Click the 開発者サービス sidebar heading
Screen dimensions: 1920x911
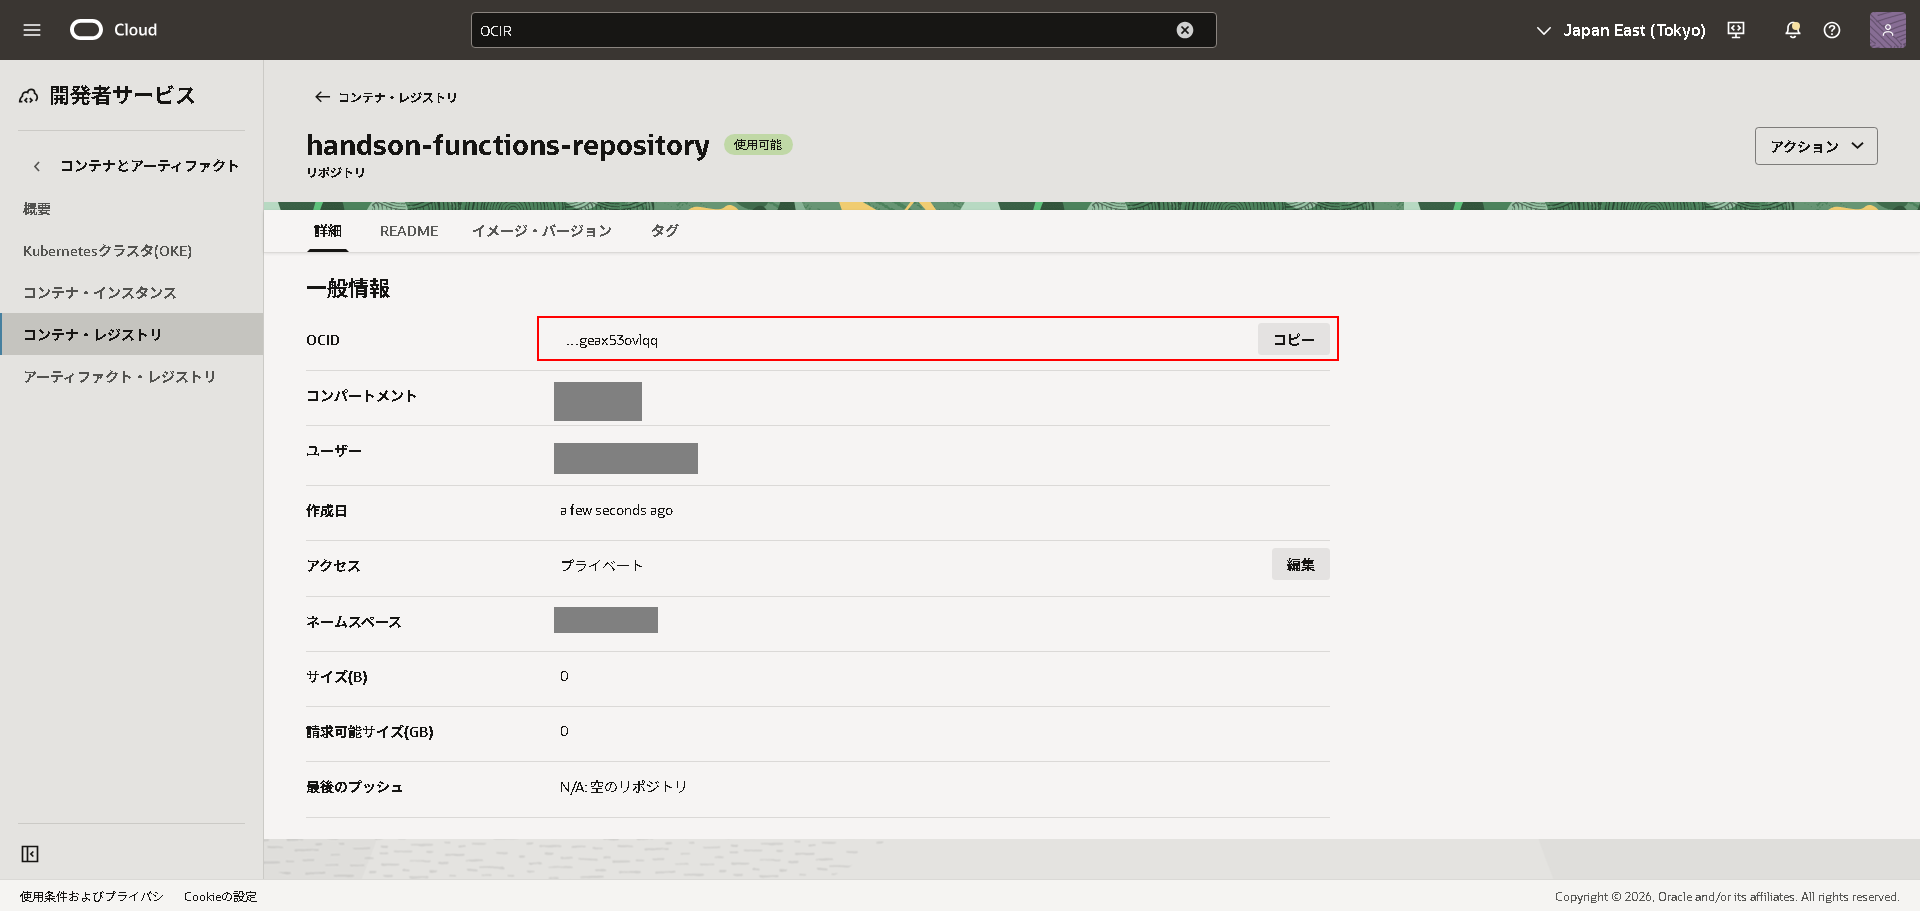pyautogui.click(x=122, y=96)
